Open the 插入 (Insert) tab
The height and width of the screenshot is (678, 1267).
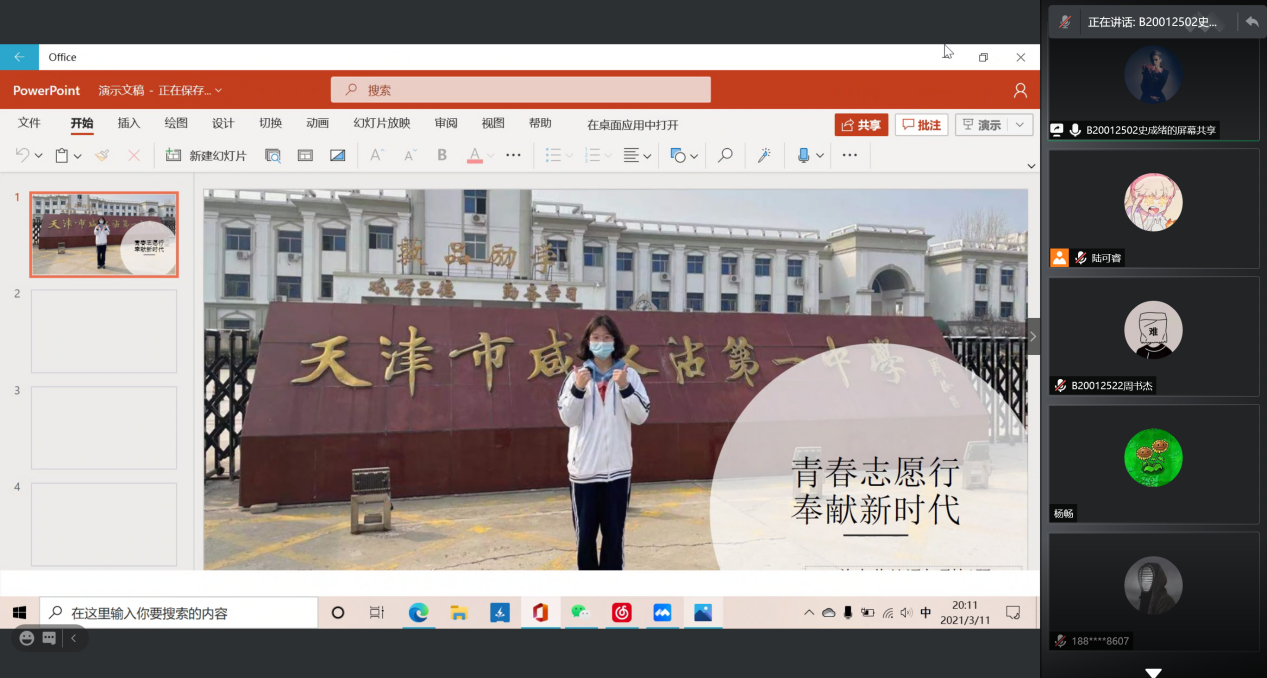pos(129,124)
